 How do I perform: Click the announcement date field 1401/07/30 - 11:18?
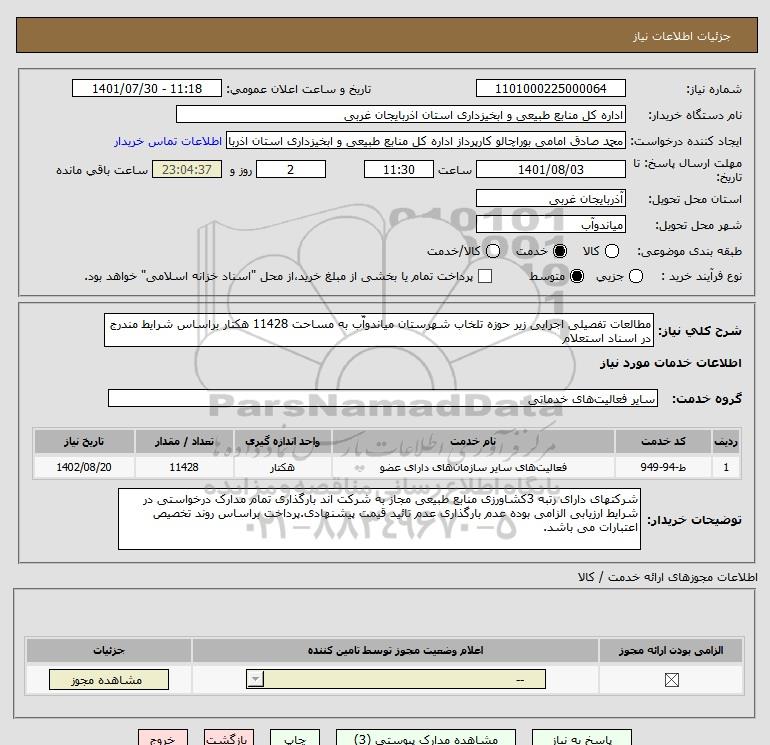[147, 88]
